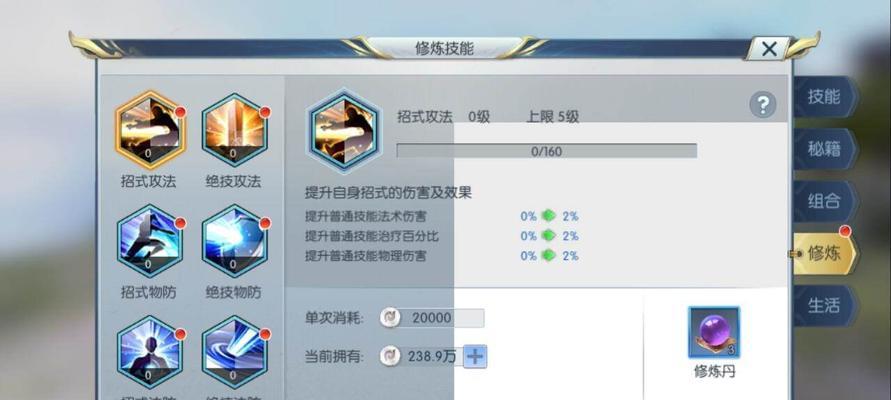Close the 修炼技能 window
This screenshot has height=400, width=891.
point(769,49)
